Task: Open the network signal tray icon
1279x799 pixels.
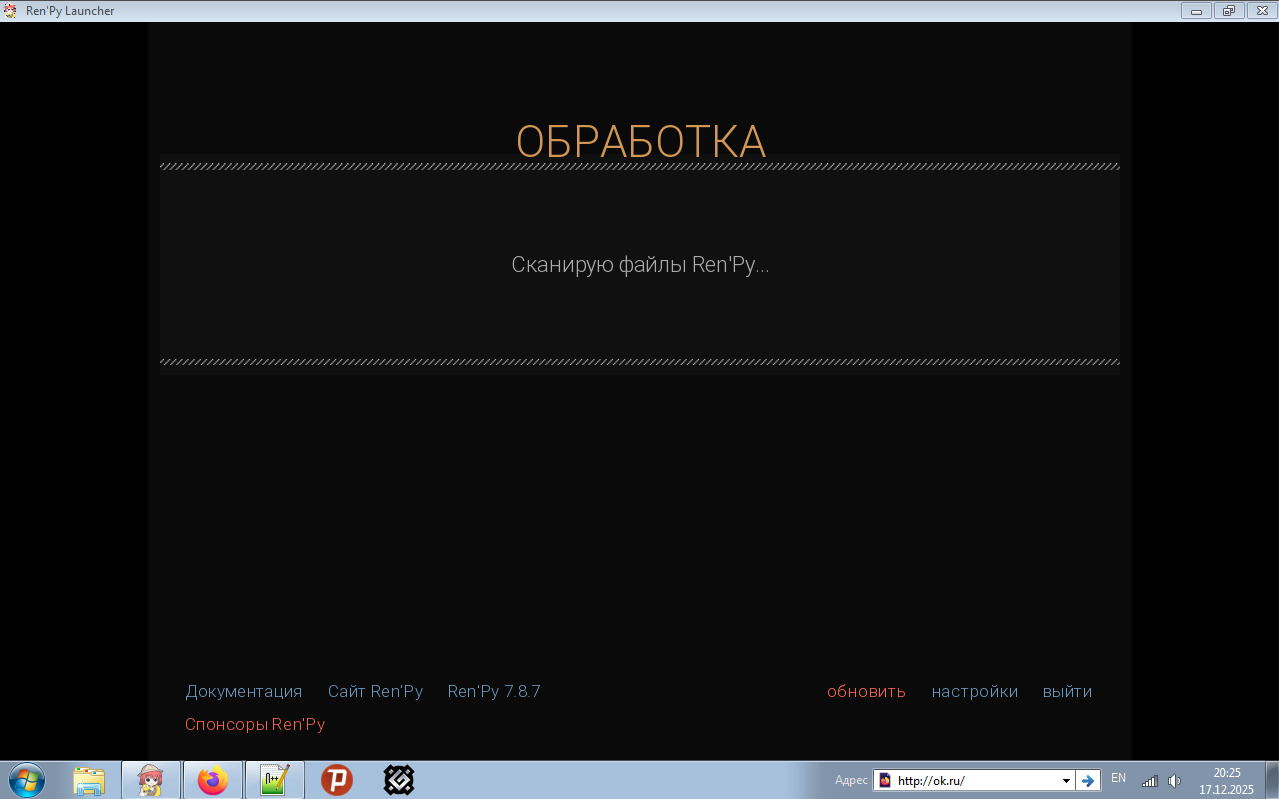Action: pyautogui.click(x=1150, y=781)
